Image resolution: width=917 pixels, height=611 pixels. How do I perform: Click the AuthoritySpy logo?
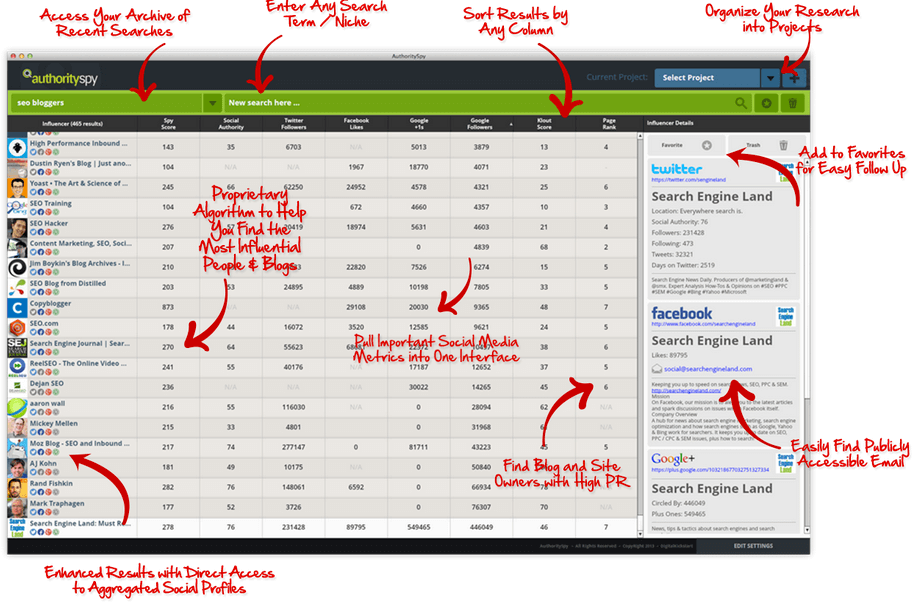coord(60,77)
